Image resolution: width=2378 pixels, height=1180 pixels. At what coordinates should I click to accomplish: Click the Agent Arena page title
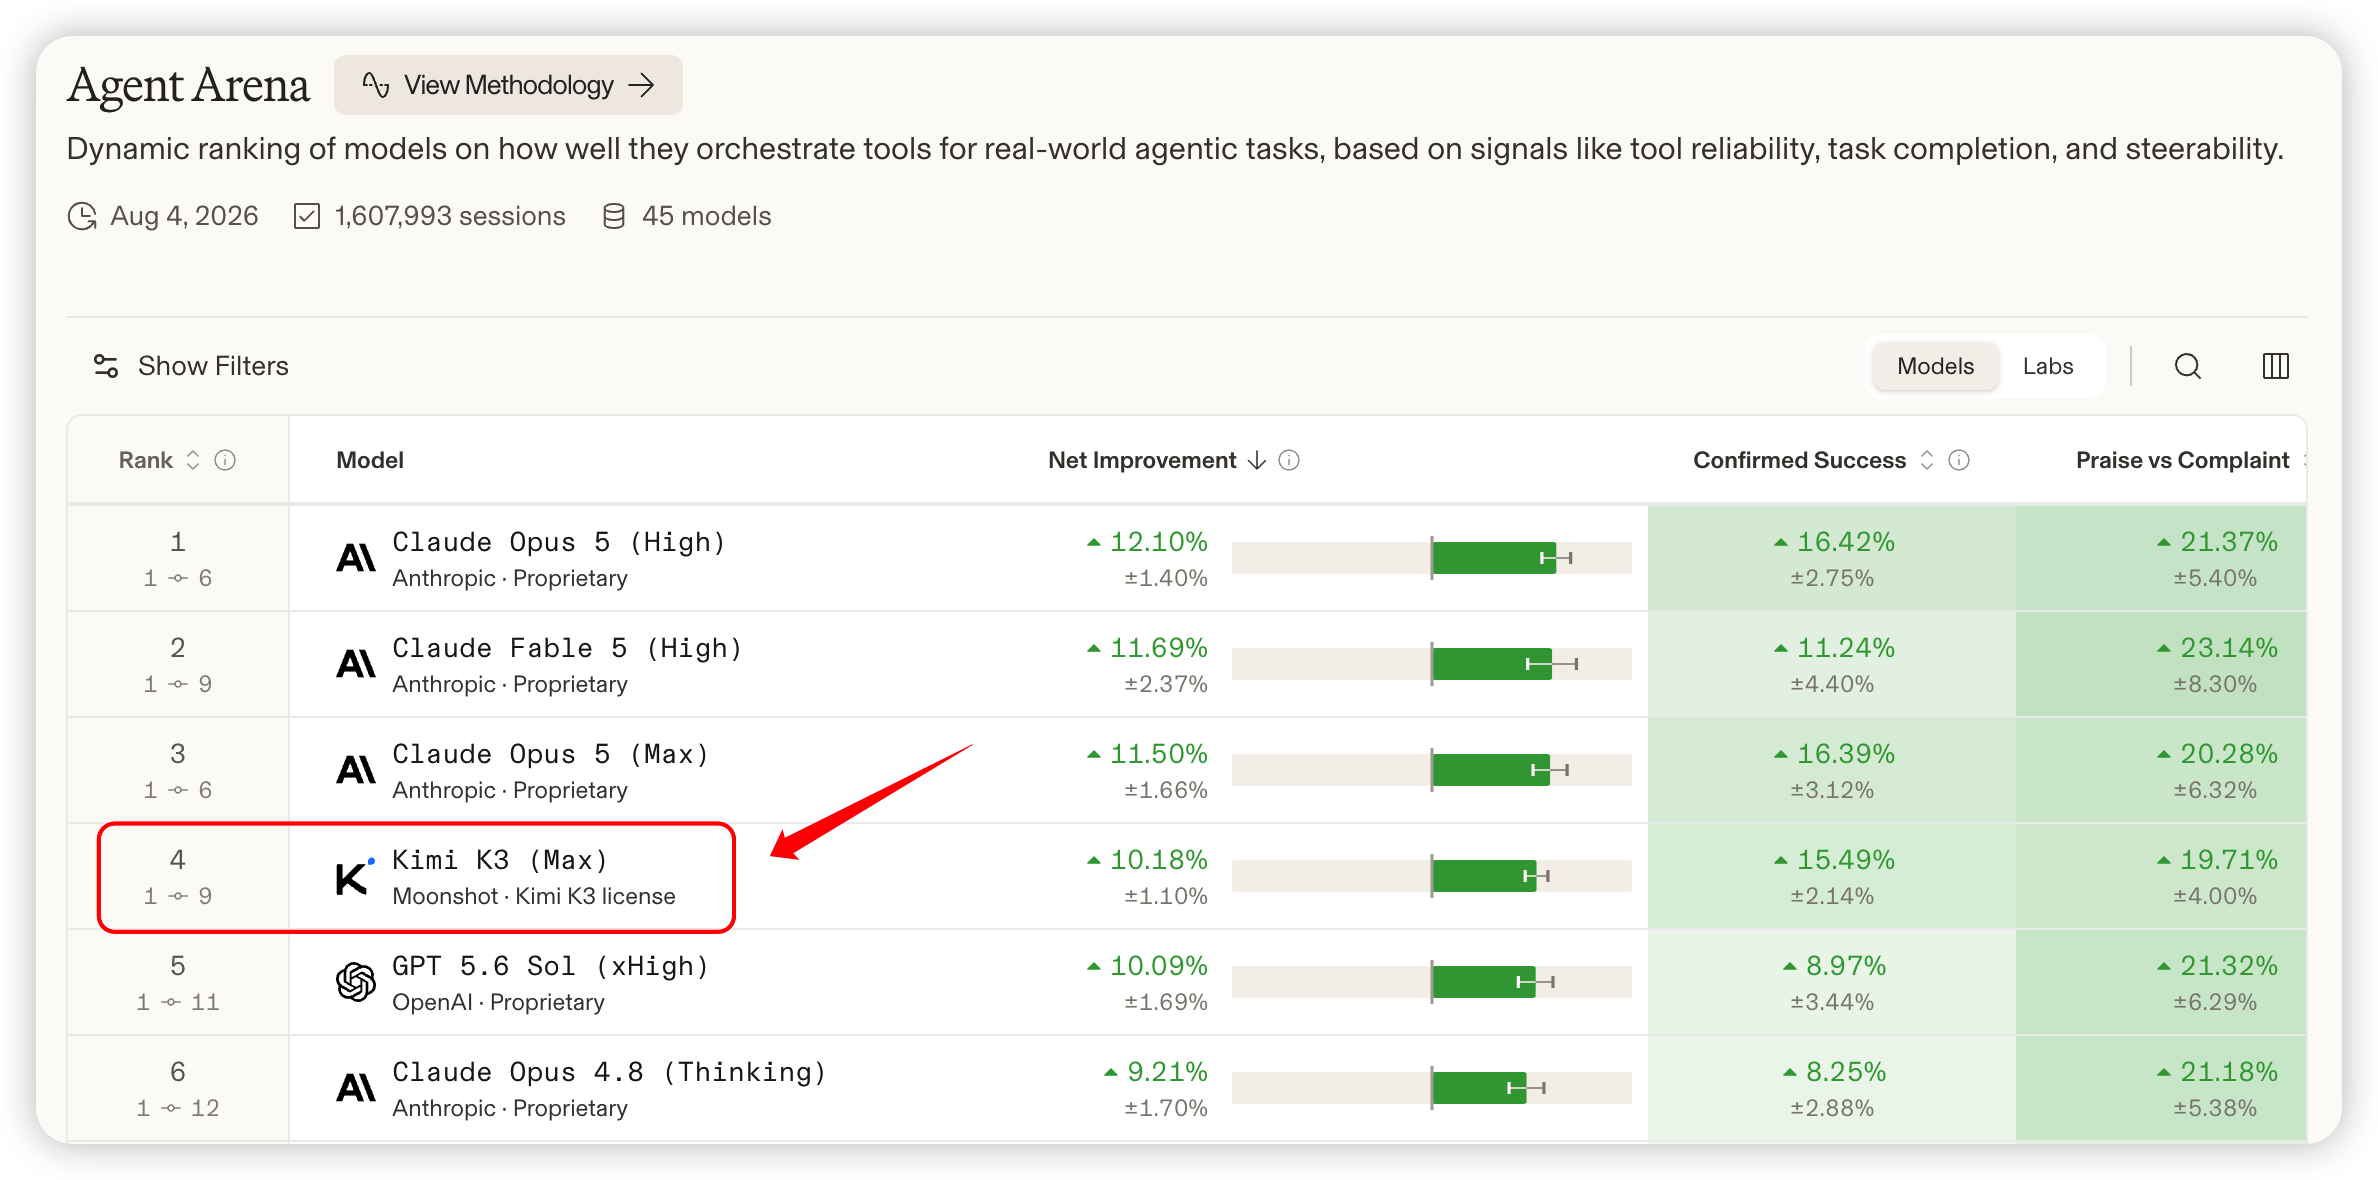coord(188,85)
